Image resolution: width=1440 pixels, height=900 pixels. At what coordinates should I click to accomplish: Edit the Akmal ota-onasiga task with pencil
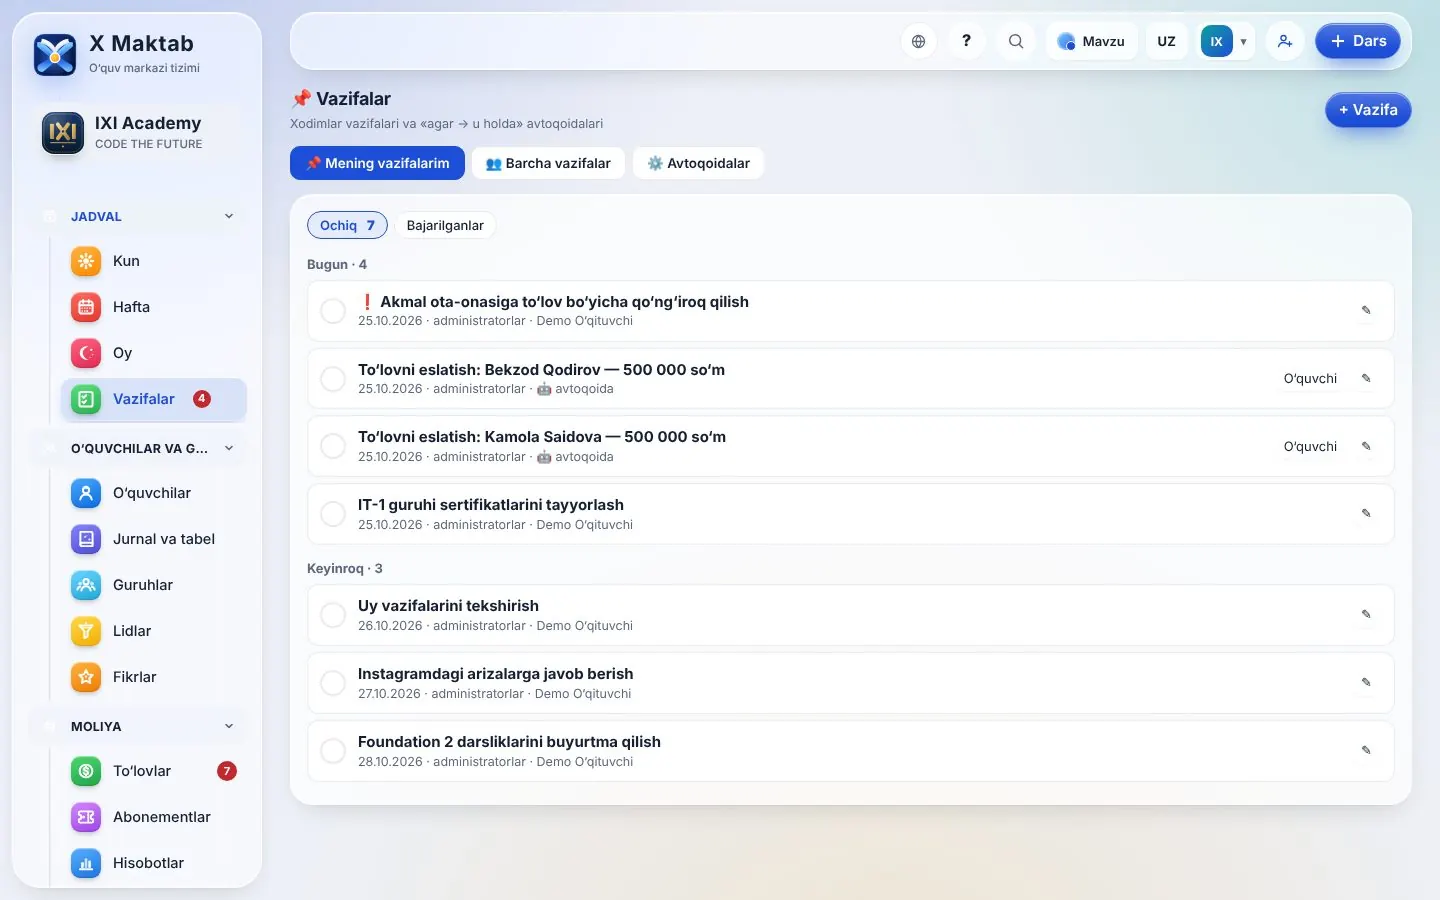(x=1366, y=311)
